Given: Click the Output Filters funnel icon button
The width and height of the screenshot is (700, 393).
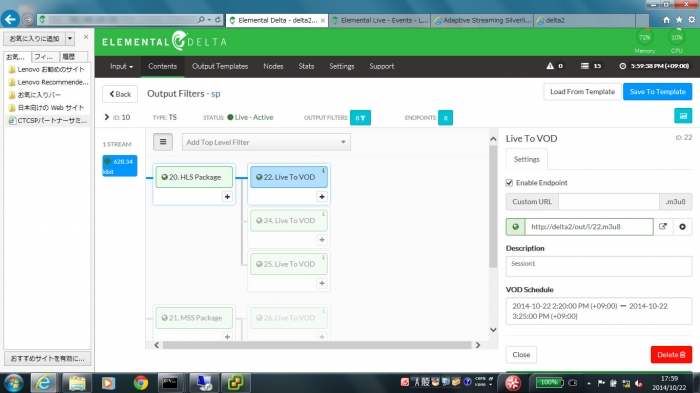Looking at the screenshot, I should coord(360,118).
